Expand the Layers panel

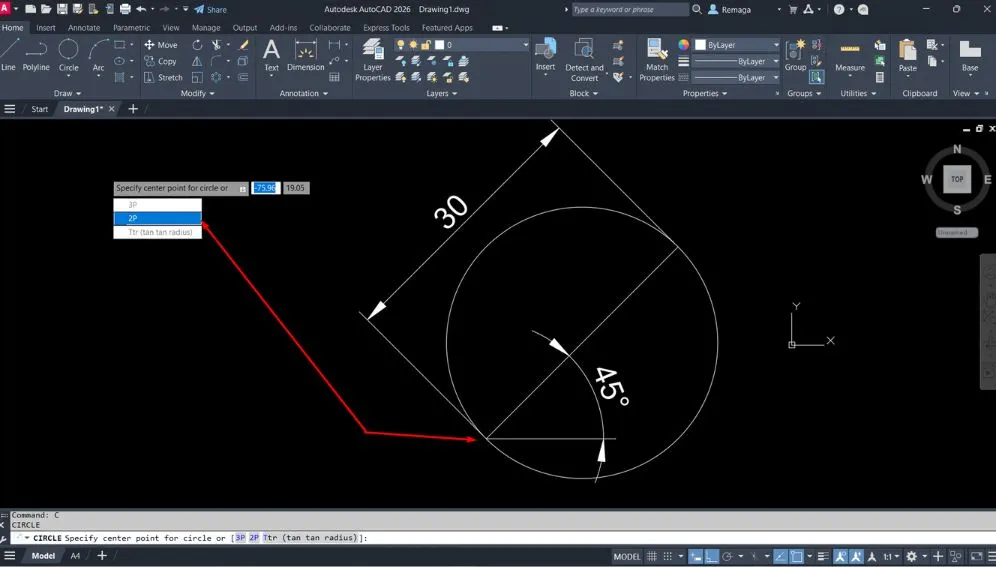tap(441, 93)
